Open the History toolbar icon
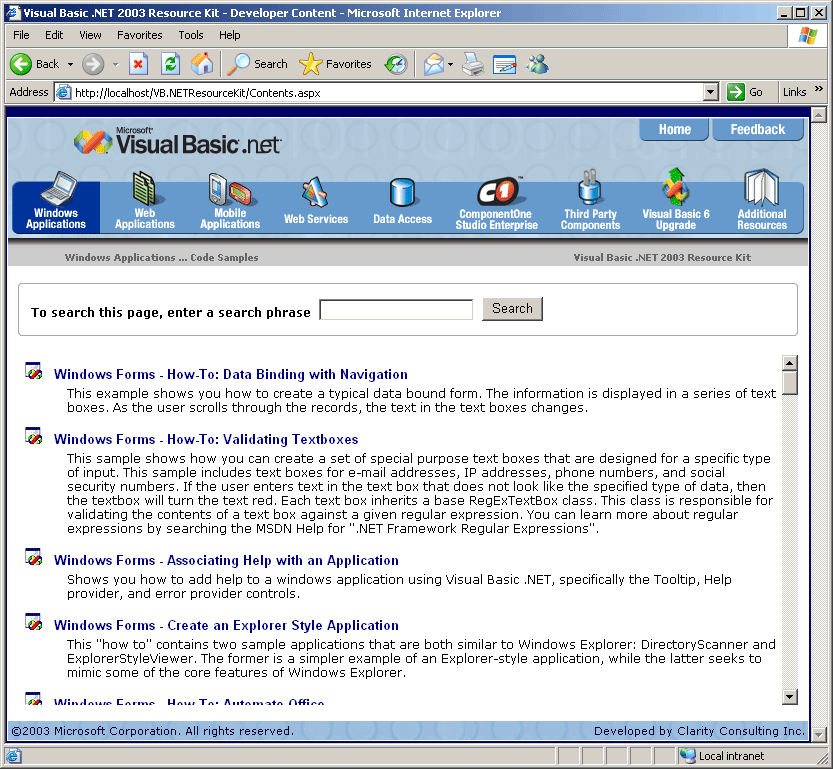The image size is (833, 769). coord(396,64)
